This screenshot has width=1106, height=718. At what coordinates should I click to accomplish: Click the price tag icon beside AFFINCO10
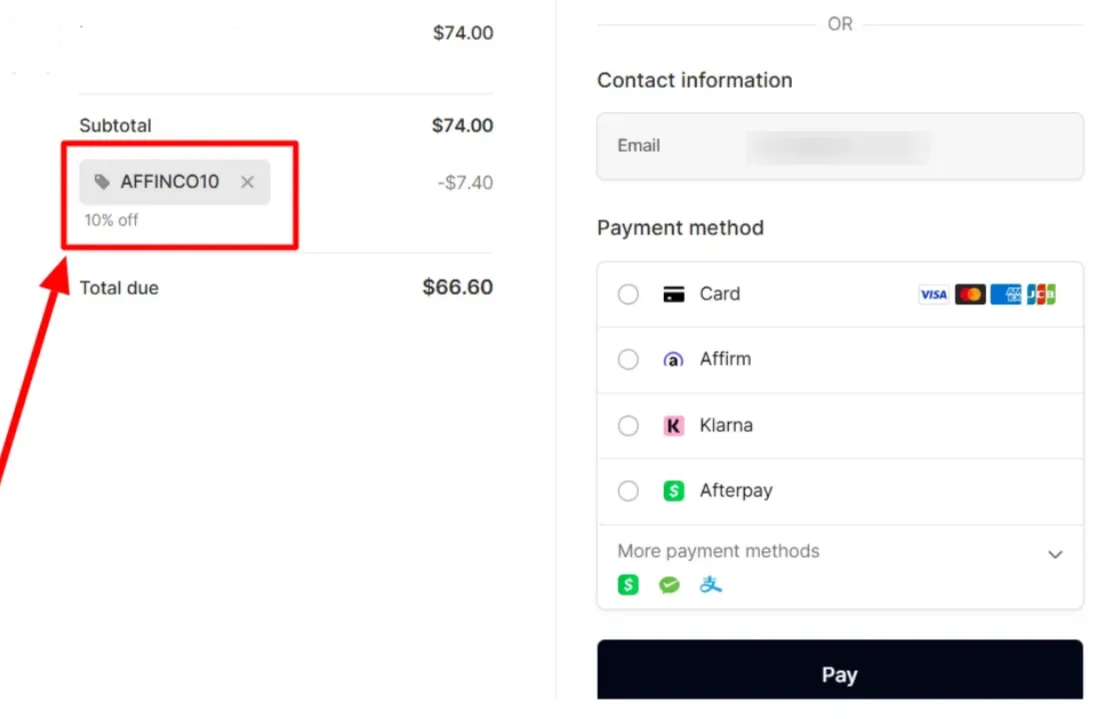[102, 182]
